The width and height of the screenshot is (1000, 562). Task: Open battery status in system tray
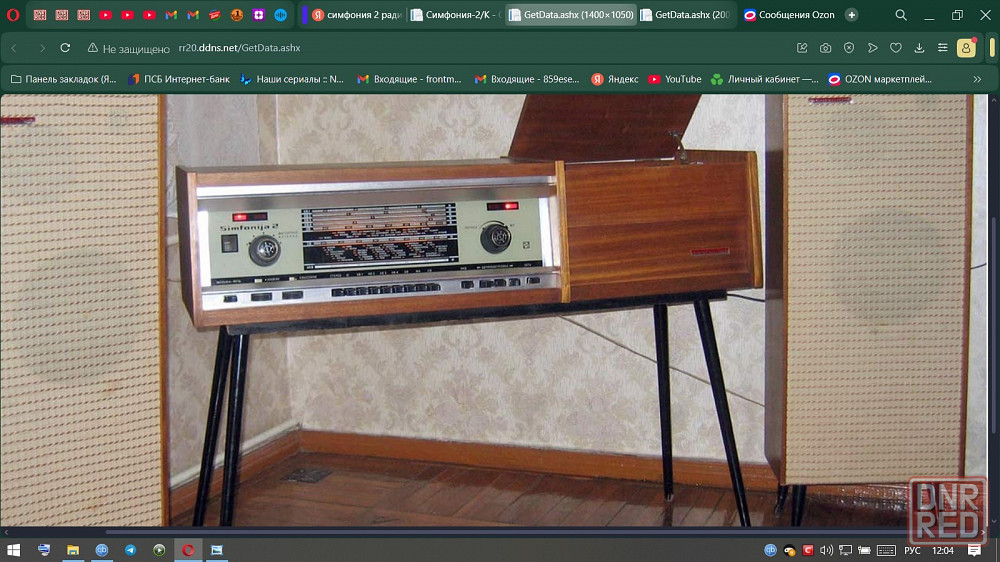864,550
